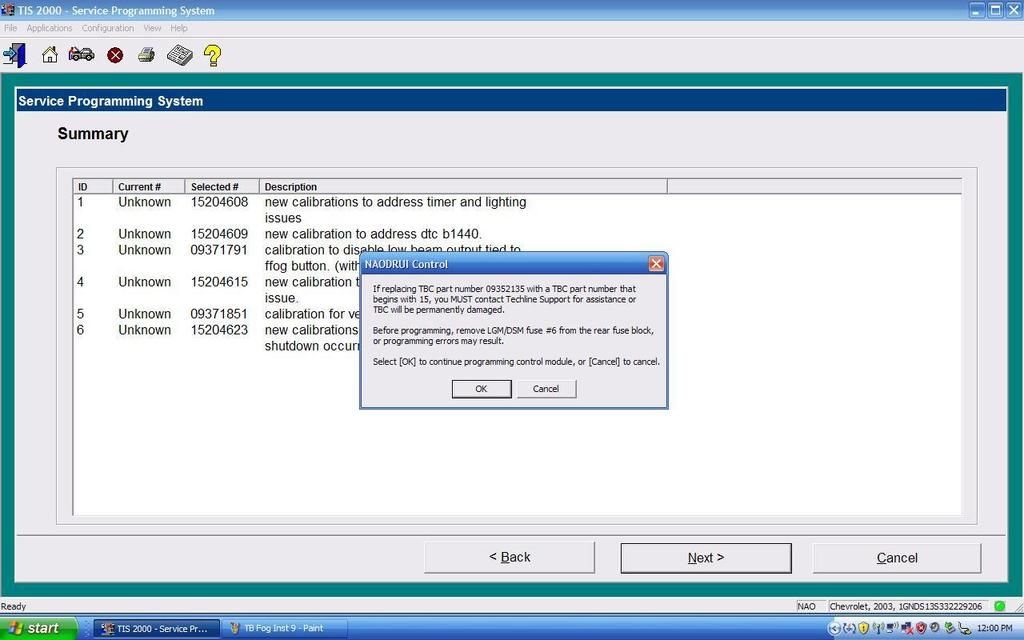Click the Current # column header
Image resolution: width=1024 pixels, height=640 pixels.
pyautogui.click(x=149, y=187)
